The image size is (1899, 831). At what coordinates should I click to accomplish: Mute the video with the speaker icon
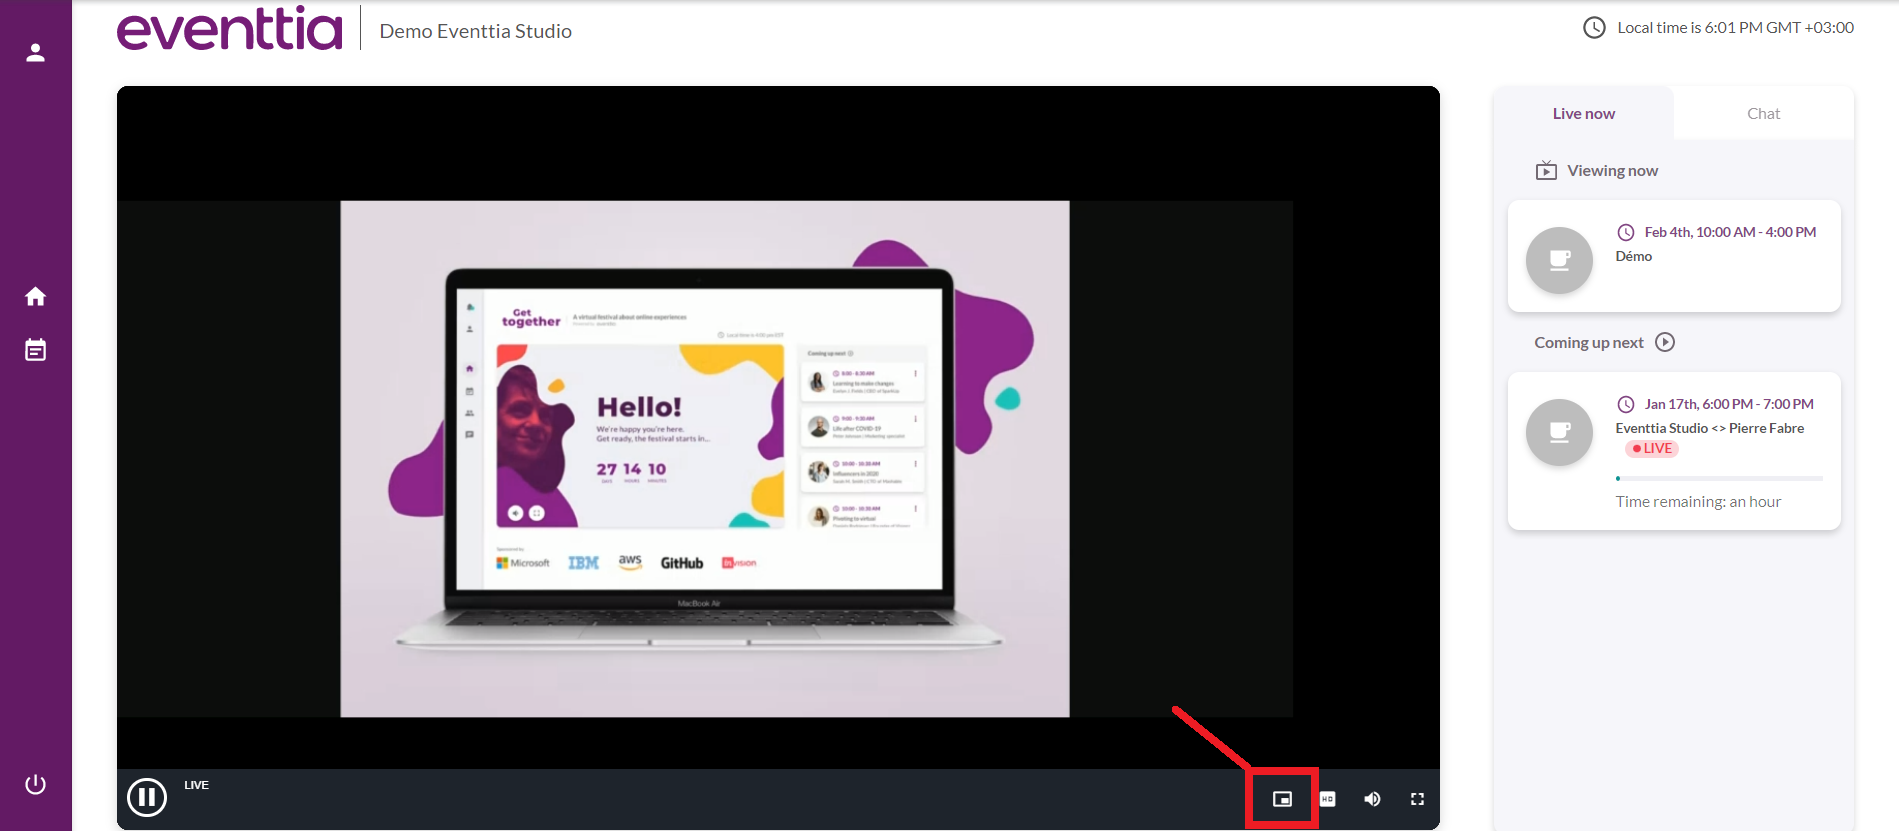coord(1372,799)
